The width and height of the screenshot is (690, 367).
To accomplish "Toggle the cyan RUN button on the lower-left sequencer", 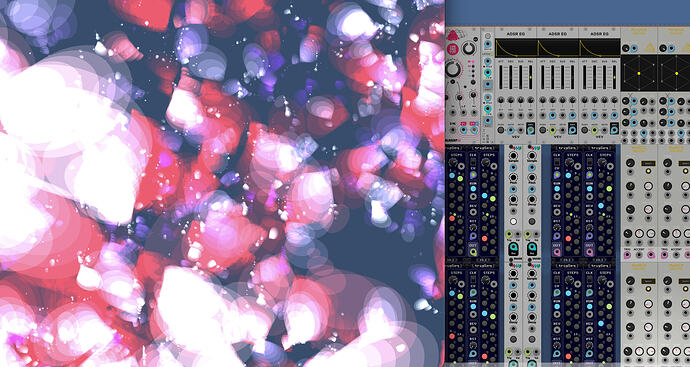I will coord(473,306).
